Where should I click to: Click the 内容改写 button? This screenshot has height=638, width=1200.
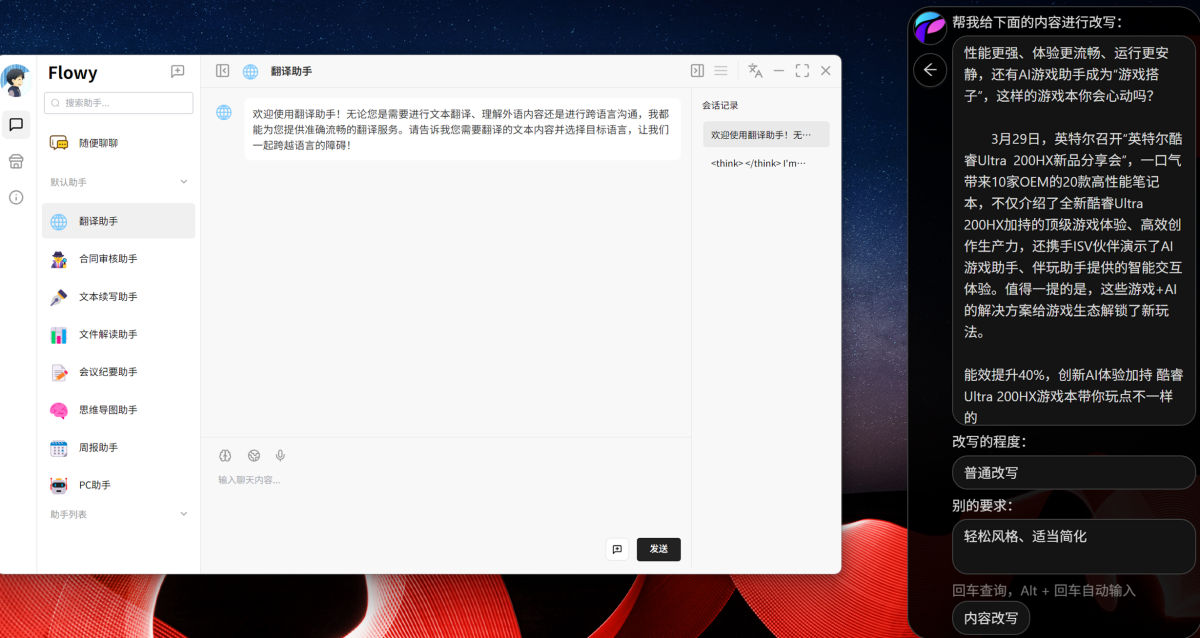pyautogui.click(x=990, y=618)
